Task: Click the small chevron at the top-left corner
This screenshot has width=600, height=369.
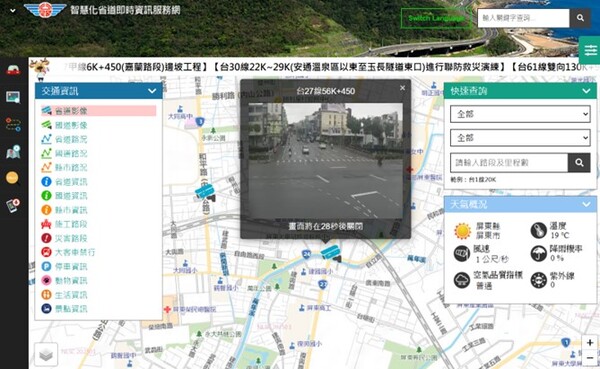Action: (x=13, y=11)
